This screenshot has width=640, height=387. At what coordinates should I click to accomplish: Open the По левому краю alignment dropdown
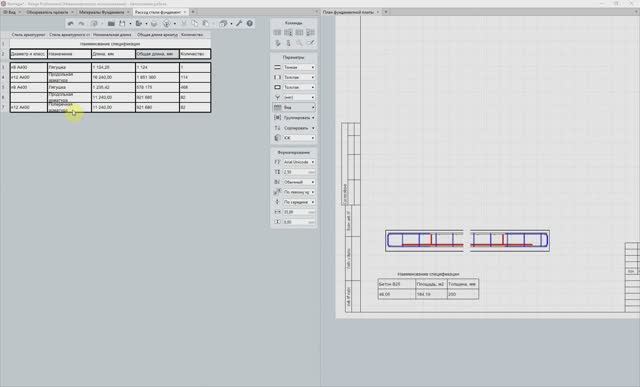pyautogui.click(x=299, y=192)
